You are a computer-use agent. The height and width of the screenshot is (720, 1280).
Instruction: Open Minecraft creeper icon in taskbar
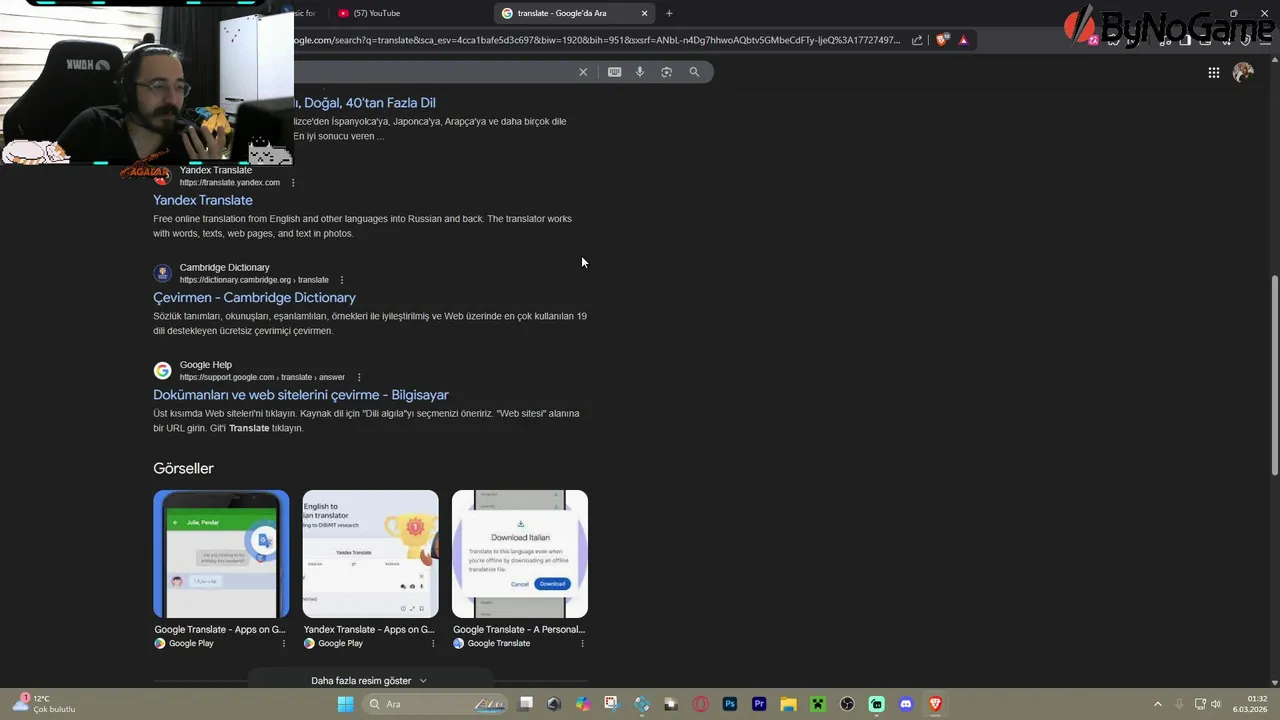[817, 704]
